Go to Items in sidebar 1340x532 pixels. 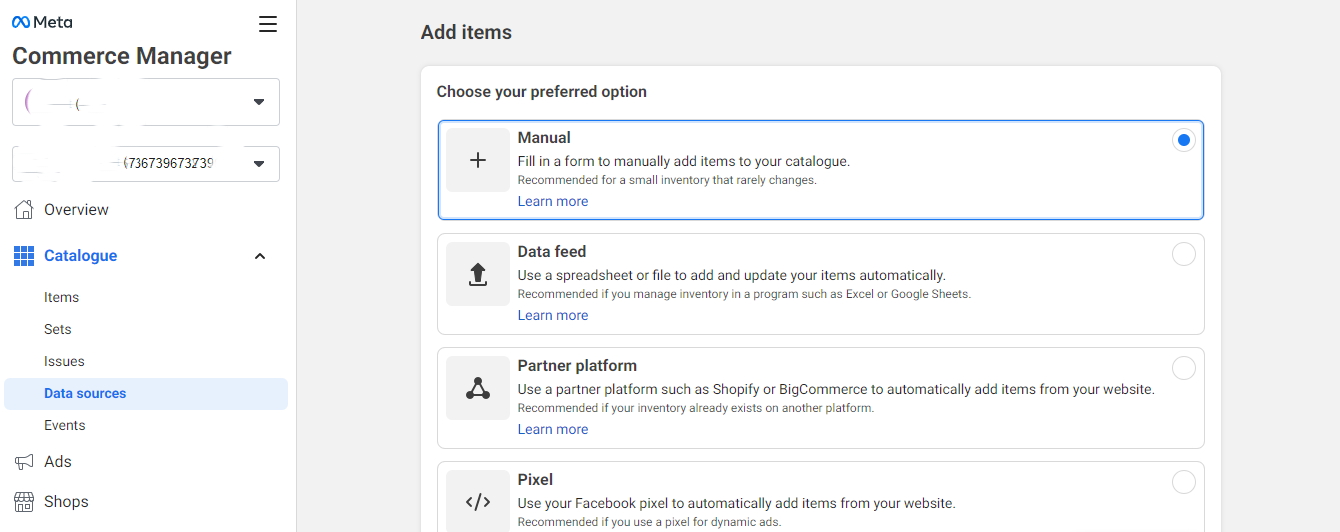tap(61, 297)
